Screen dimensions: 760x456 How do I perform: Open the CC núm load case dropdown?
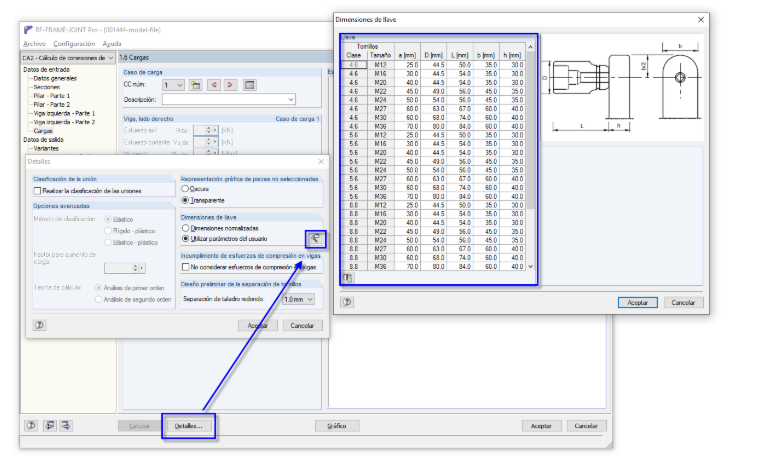[179, 85]
